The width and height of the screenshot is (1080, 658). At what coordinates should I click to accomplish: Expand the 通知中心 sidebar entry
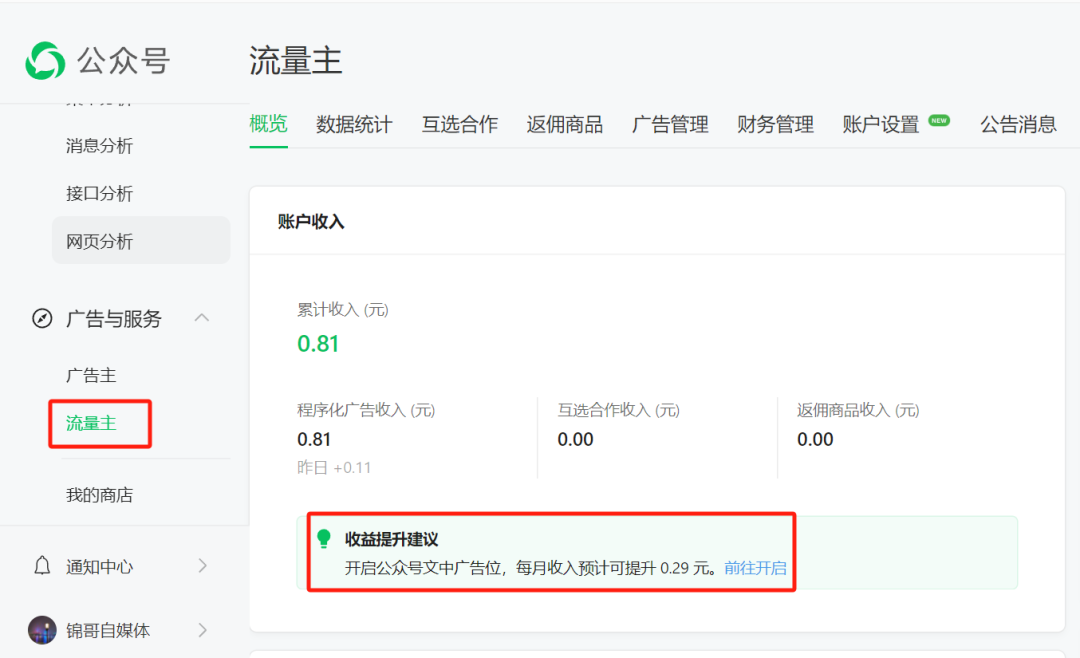[x=202, y=566]
